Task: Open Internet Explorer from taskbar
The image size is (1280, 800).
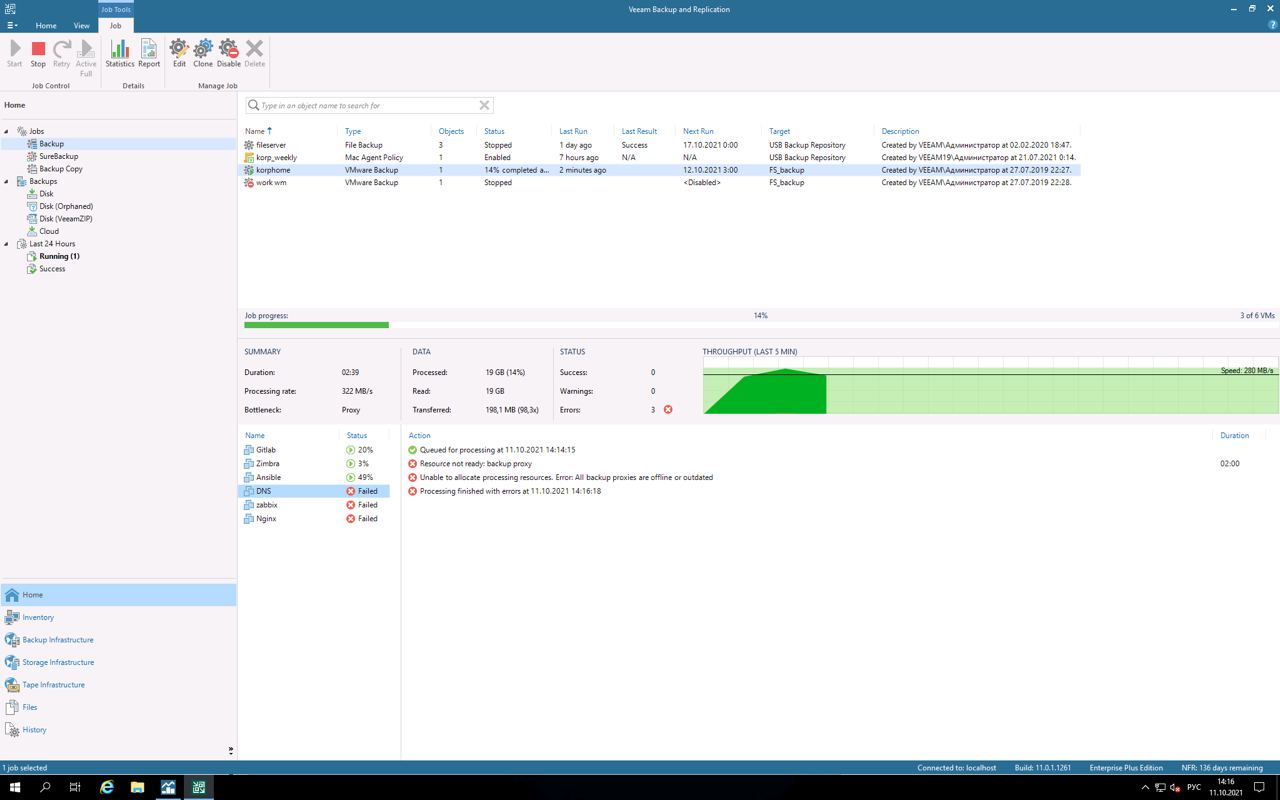Action: tap(107, 788)
